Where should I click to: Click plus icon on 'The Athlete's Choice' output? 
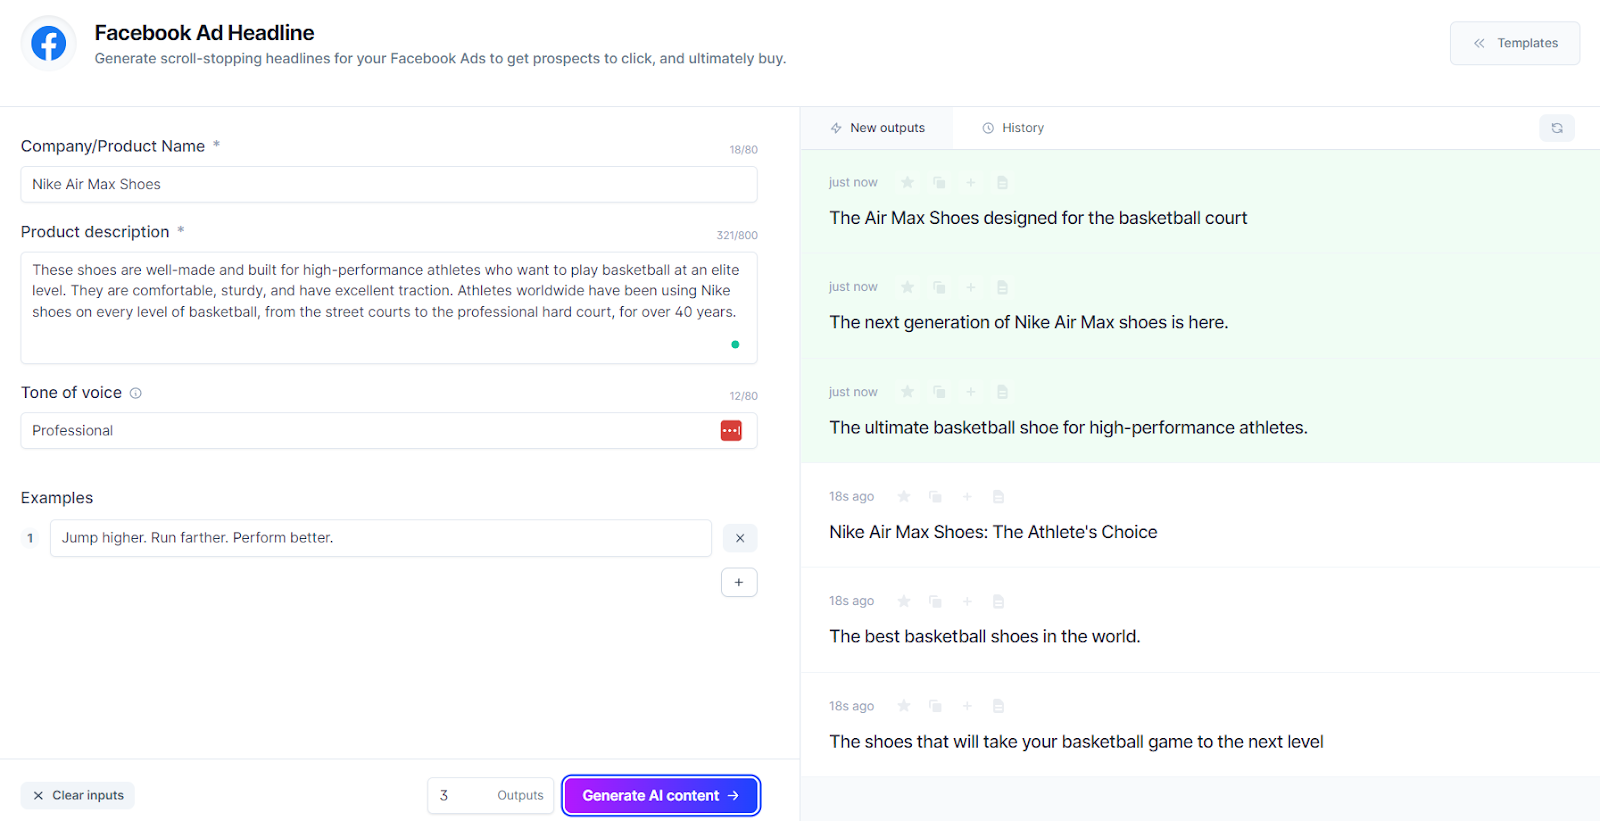(967, 496)
